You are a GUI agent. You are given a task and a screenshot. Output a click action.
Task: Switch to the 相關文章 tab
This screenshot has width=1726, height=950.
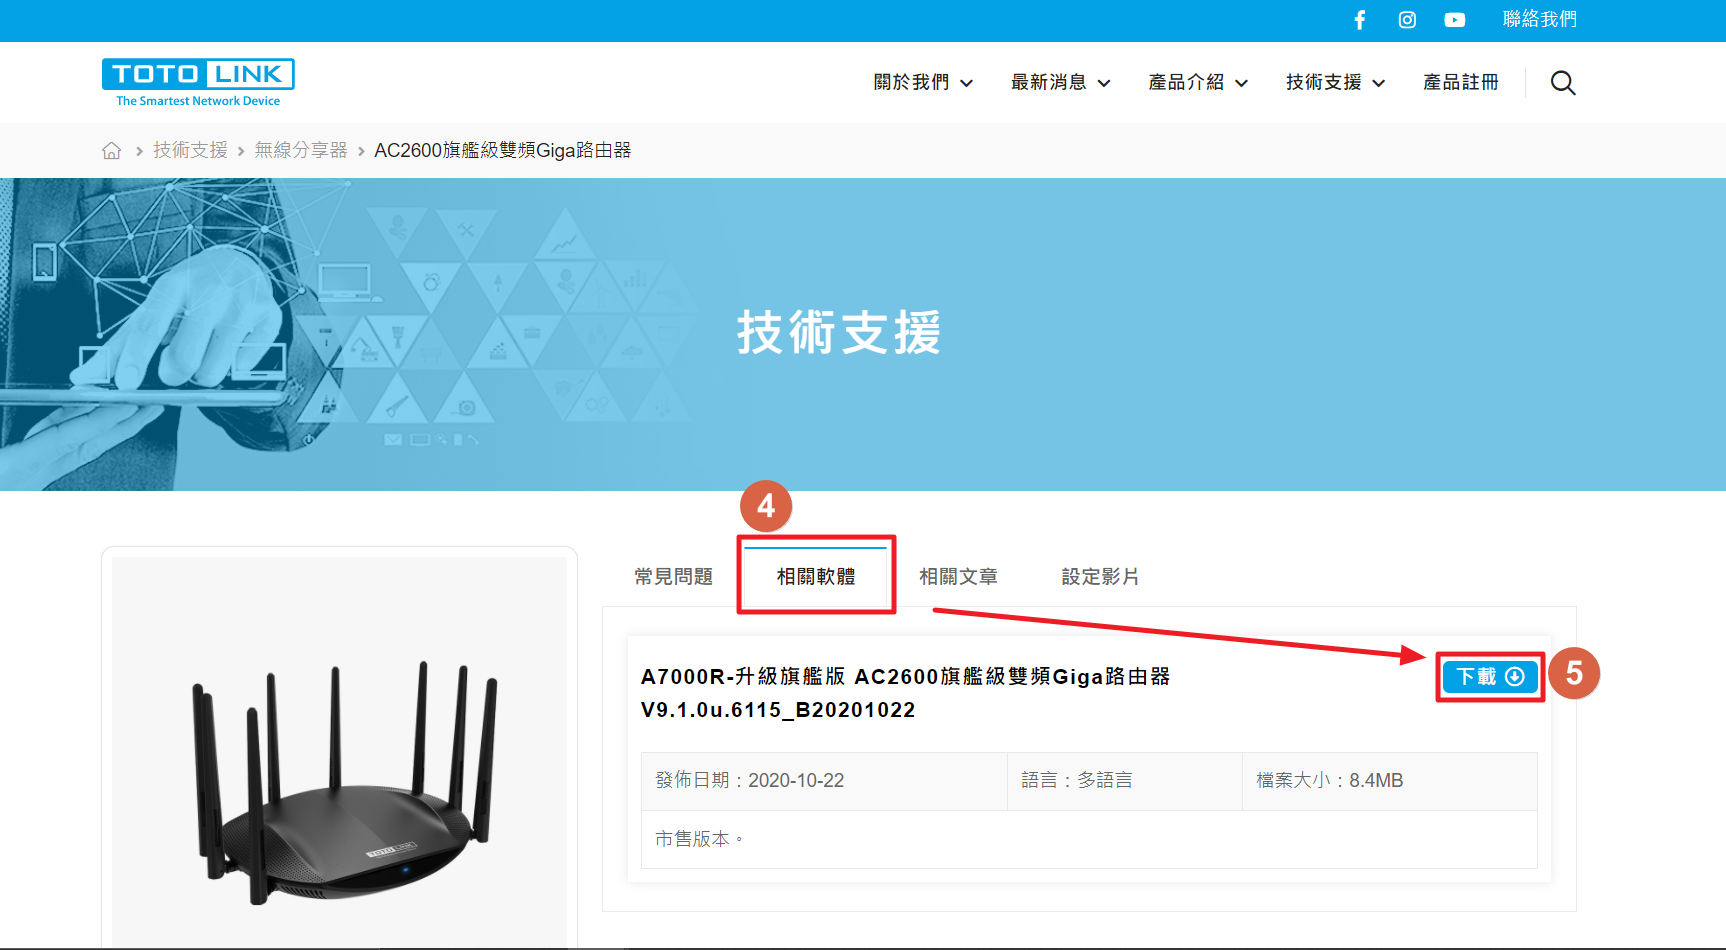(958, 577)
